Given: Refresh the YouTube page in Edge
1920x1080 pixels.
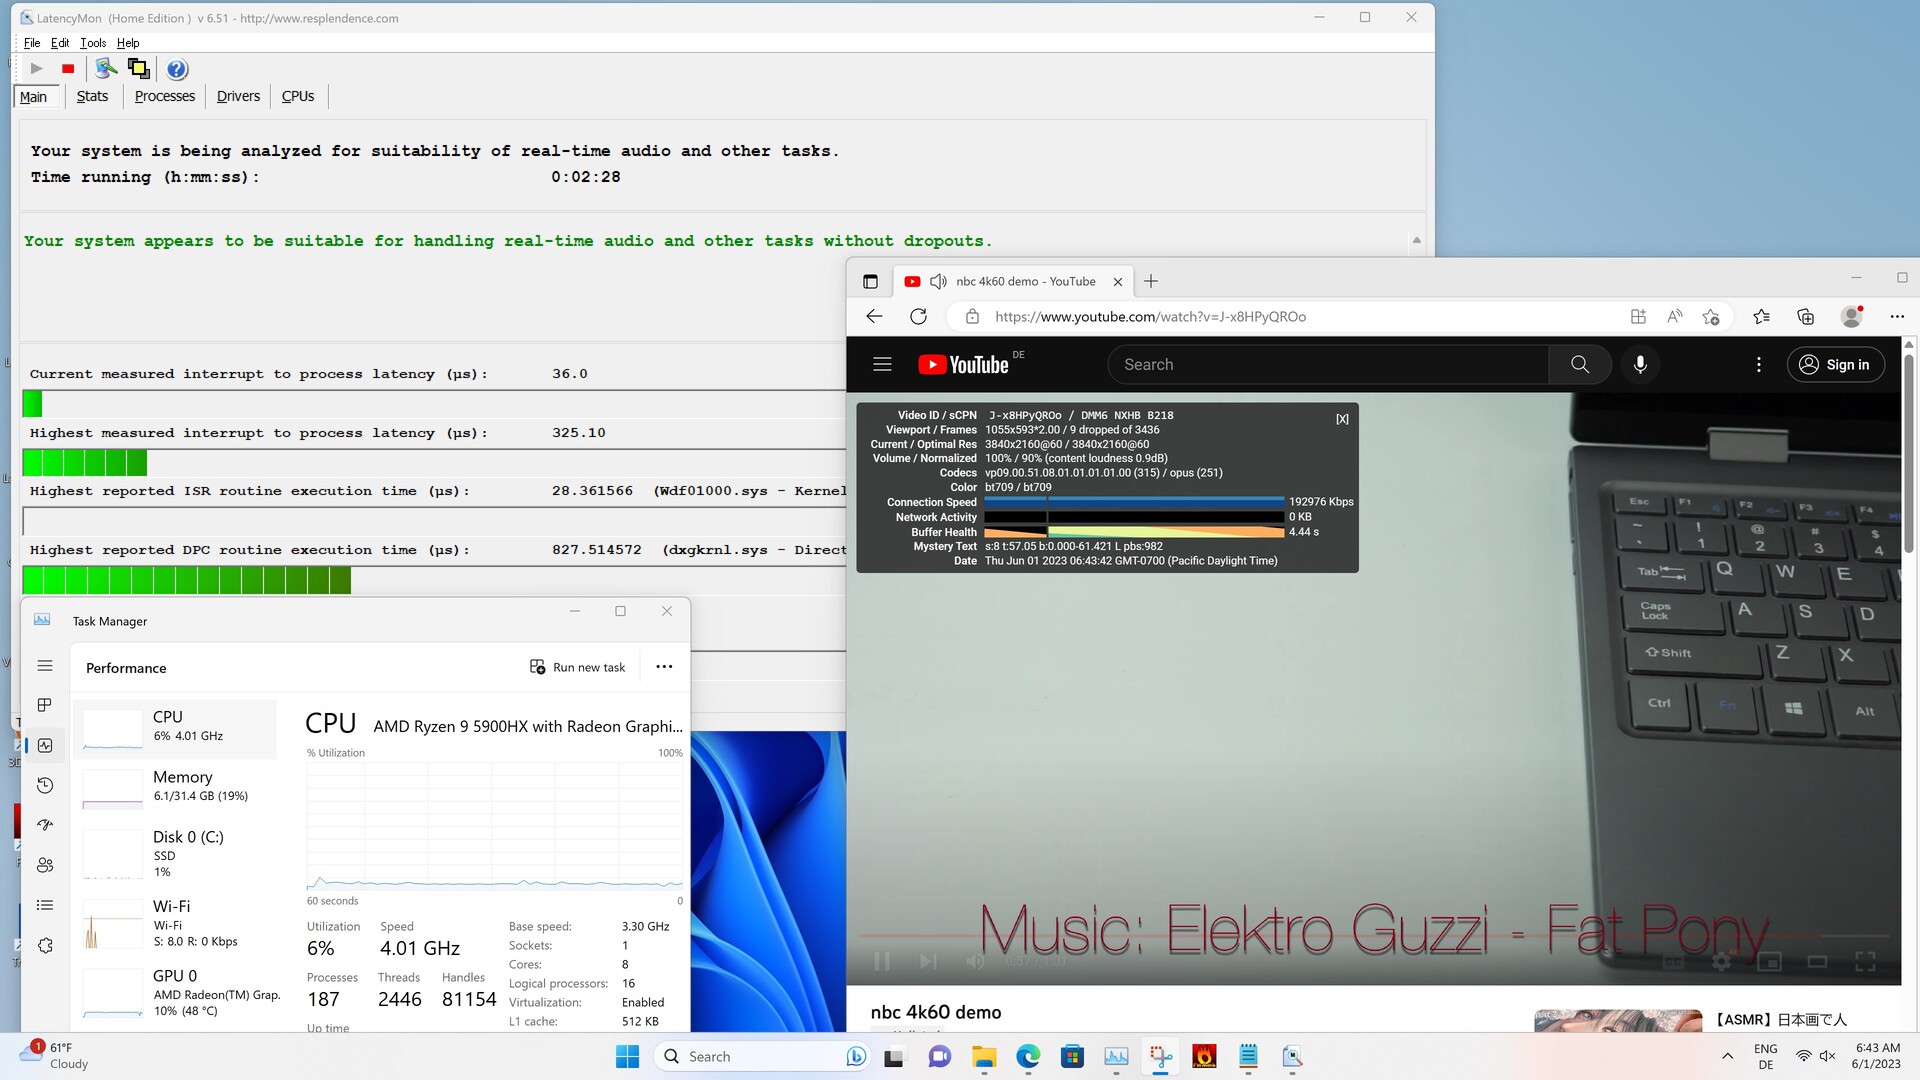Looking at the screenshot, I should coord(918,317).
